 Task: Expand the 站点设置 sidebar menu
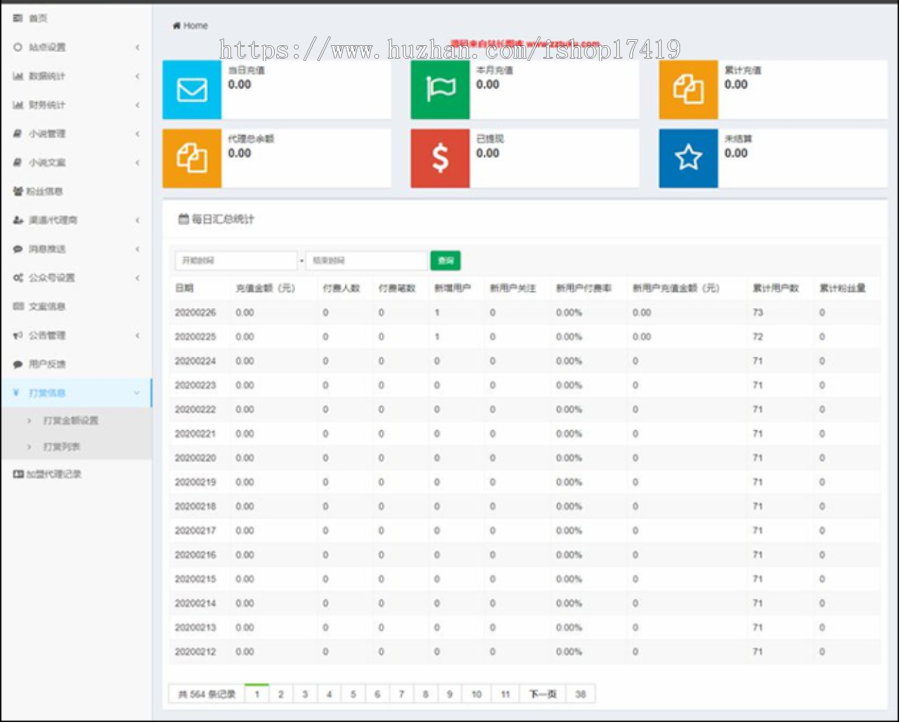[x=75, y=47]
